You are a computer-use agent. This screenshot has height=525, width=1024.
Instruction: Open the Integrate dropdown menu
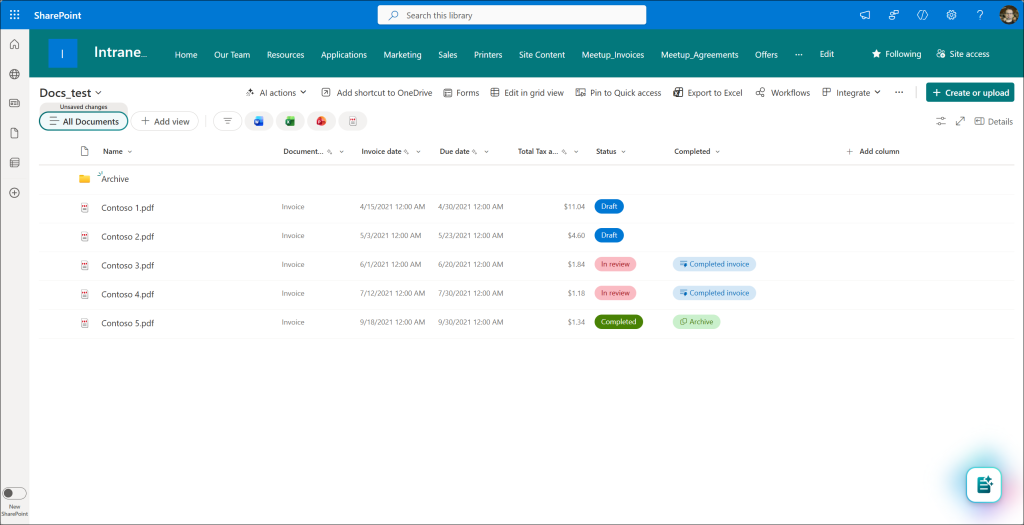point(851,92)
